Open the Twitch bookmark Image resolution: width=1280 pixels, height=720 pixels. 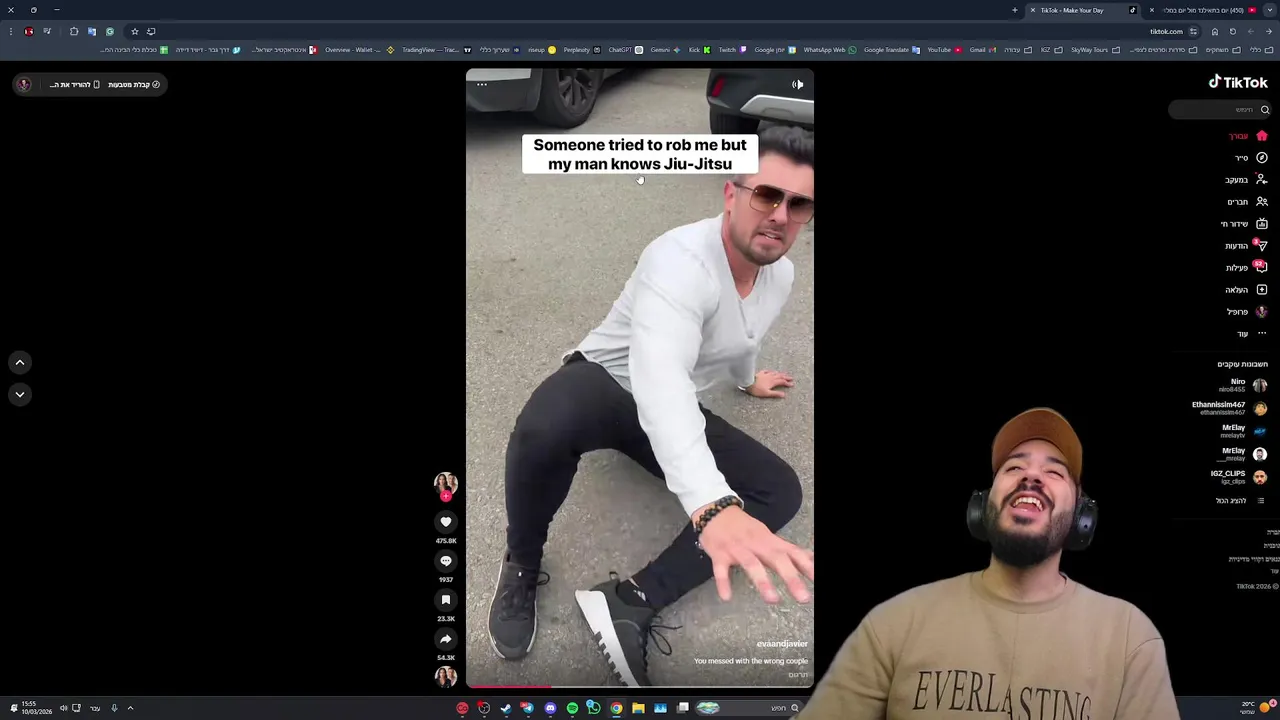point(732,50)
